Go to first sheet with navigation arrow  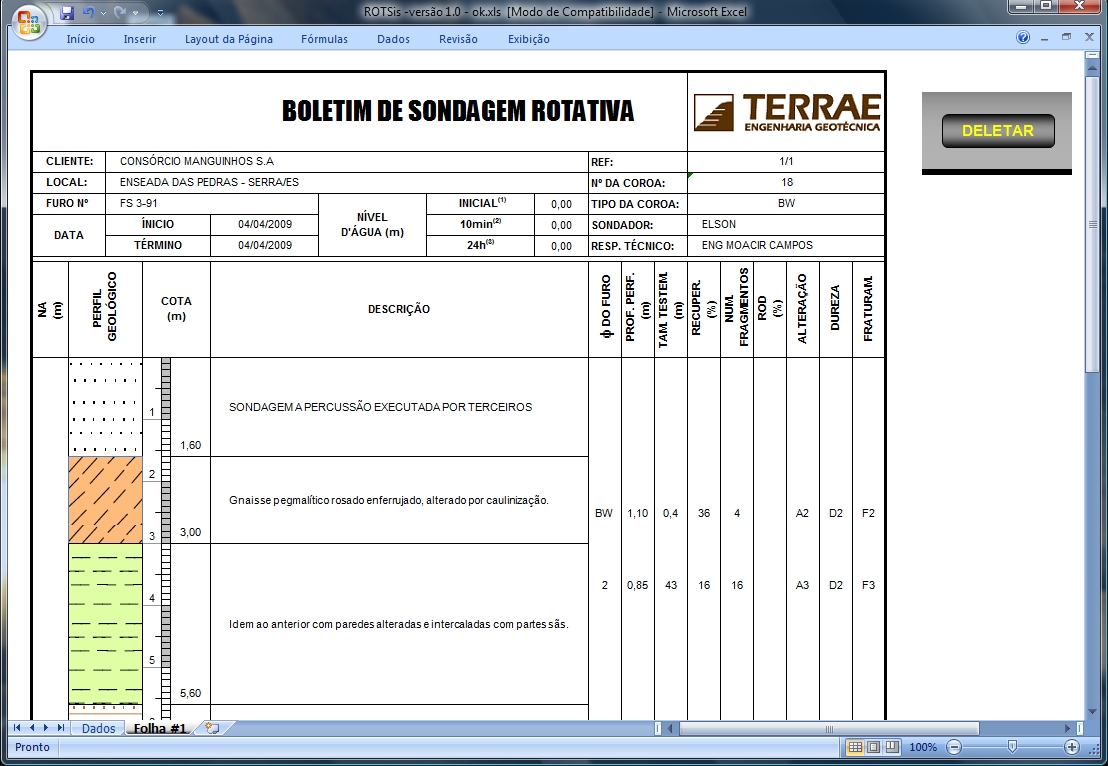coord(17,728)
